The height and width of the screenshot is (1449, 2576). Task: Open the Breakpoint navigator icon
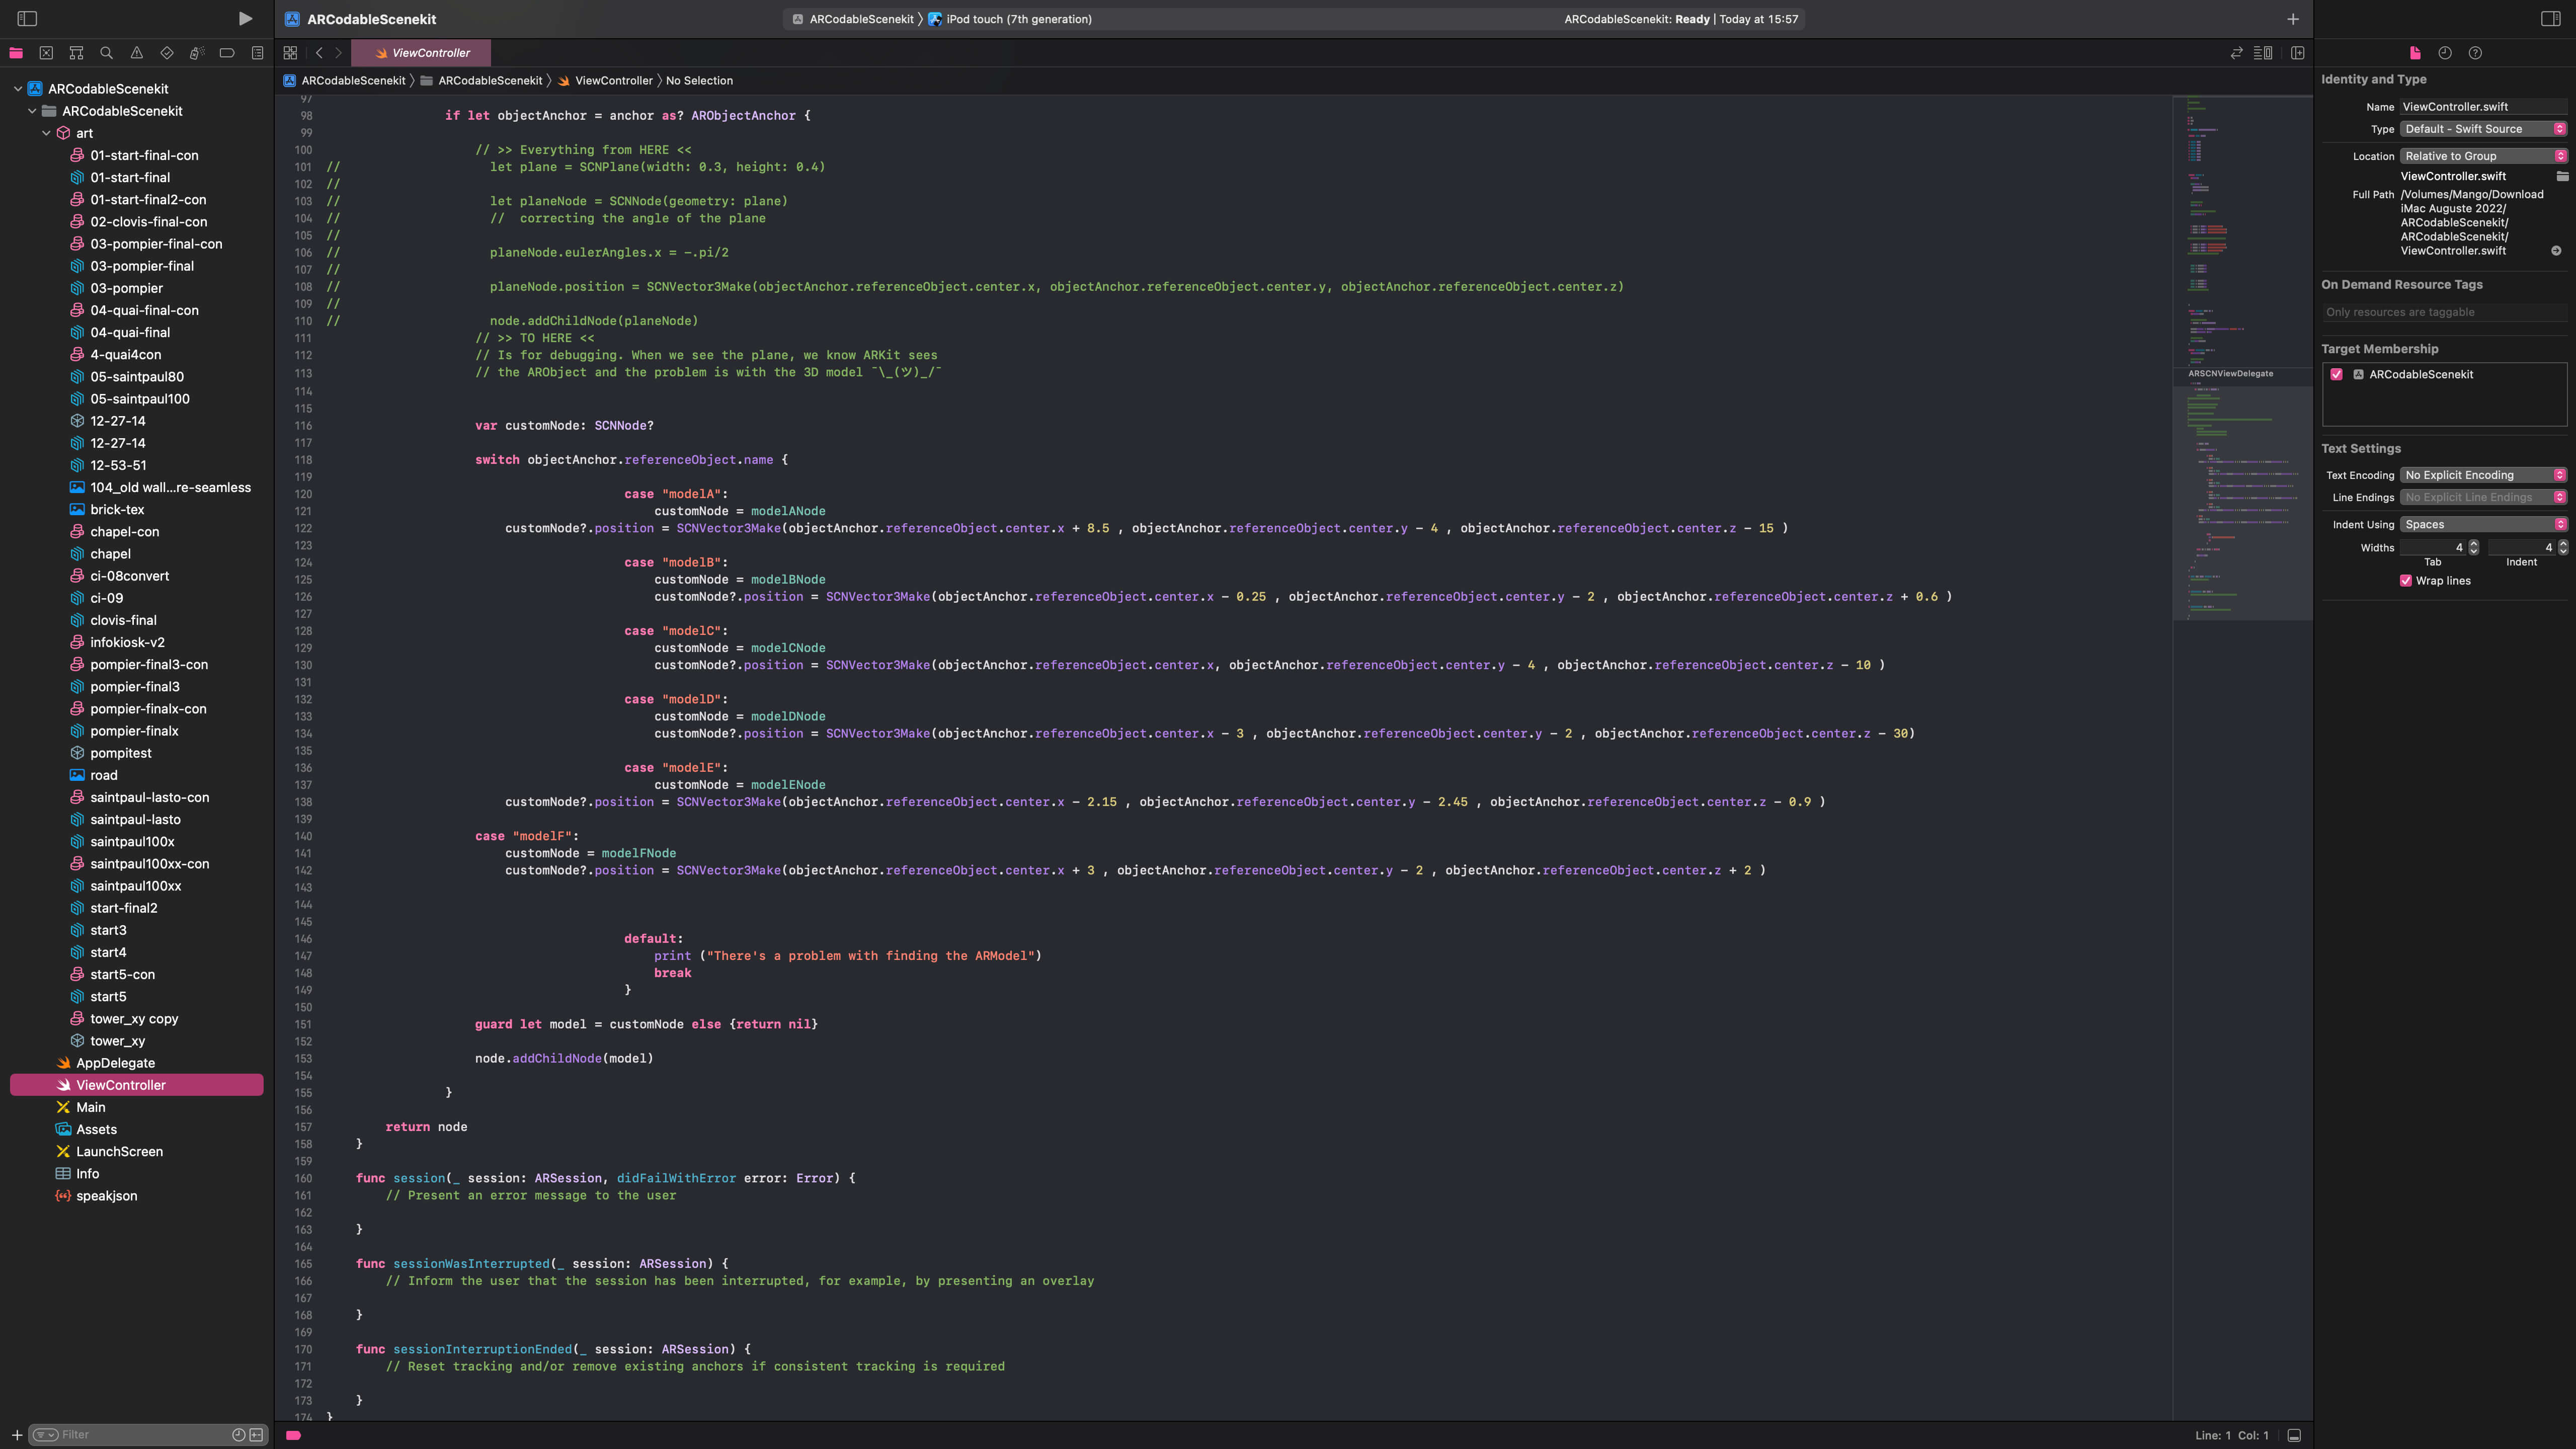227,53
